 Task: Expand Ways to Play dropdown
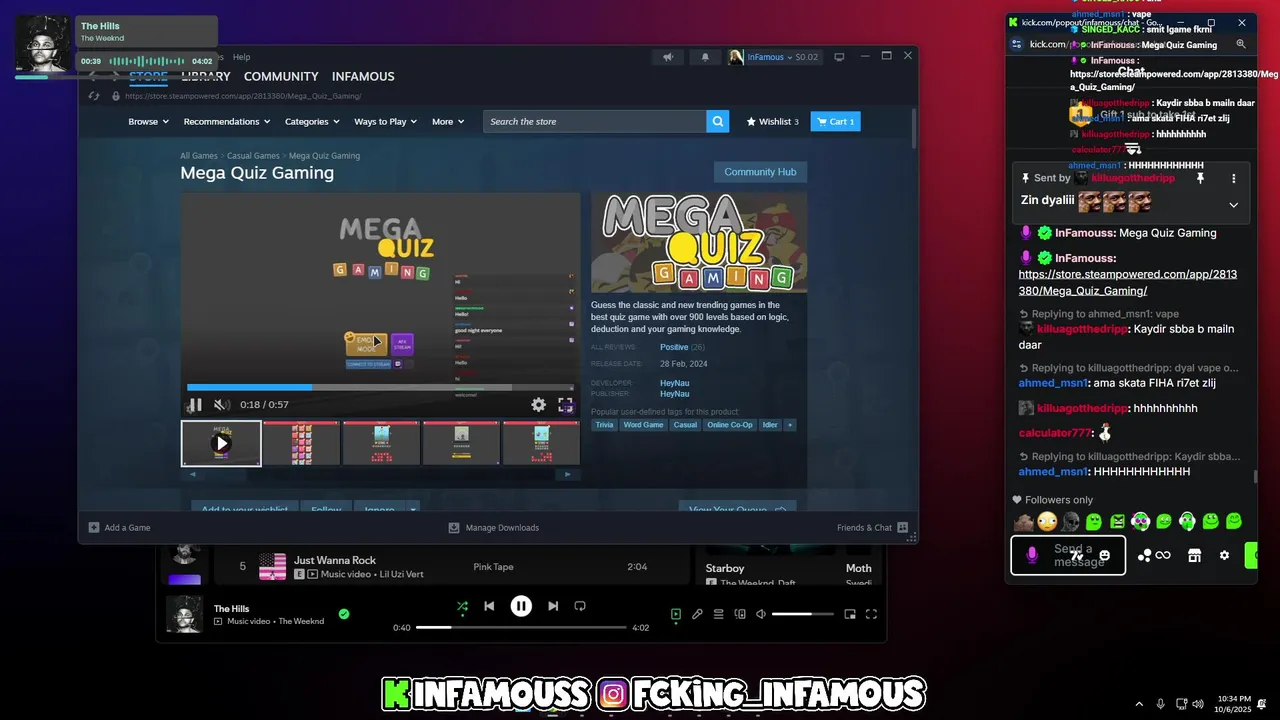click(x=386, y=121)
